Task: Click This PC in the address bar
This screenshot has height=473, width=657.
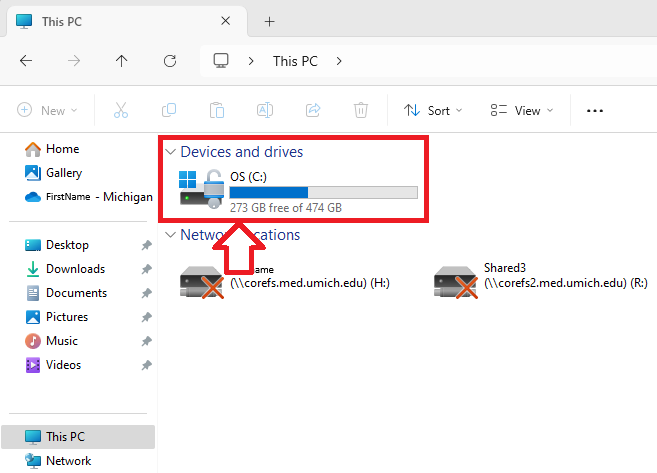Action: click(295, 61)
